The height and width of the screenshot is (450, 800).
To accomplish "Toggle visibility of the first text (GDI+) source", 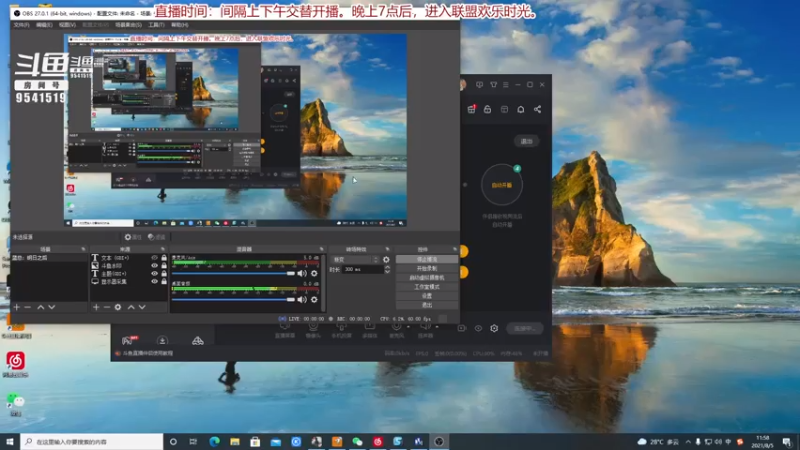I will coord(155,258).
